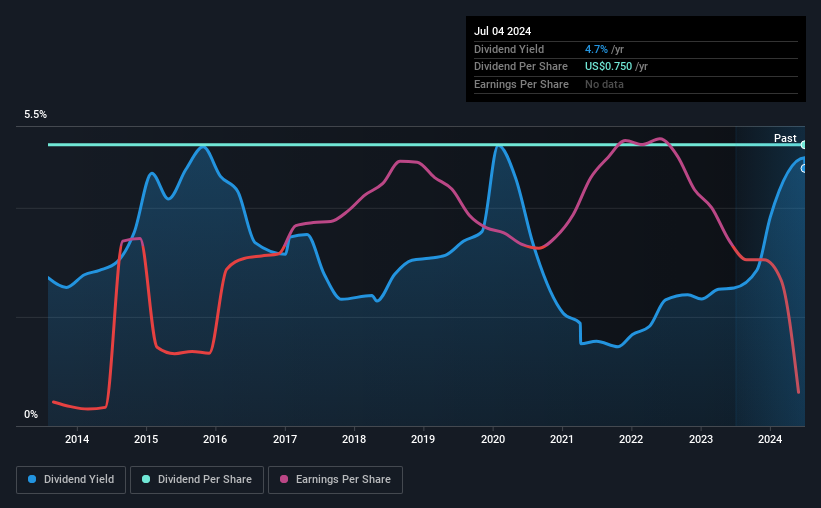
Task: Click the 5.5% y-axis label
Action: [35, 115]
